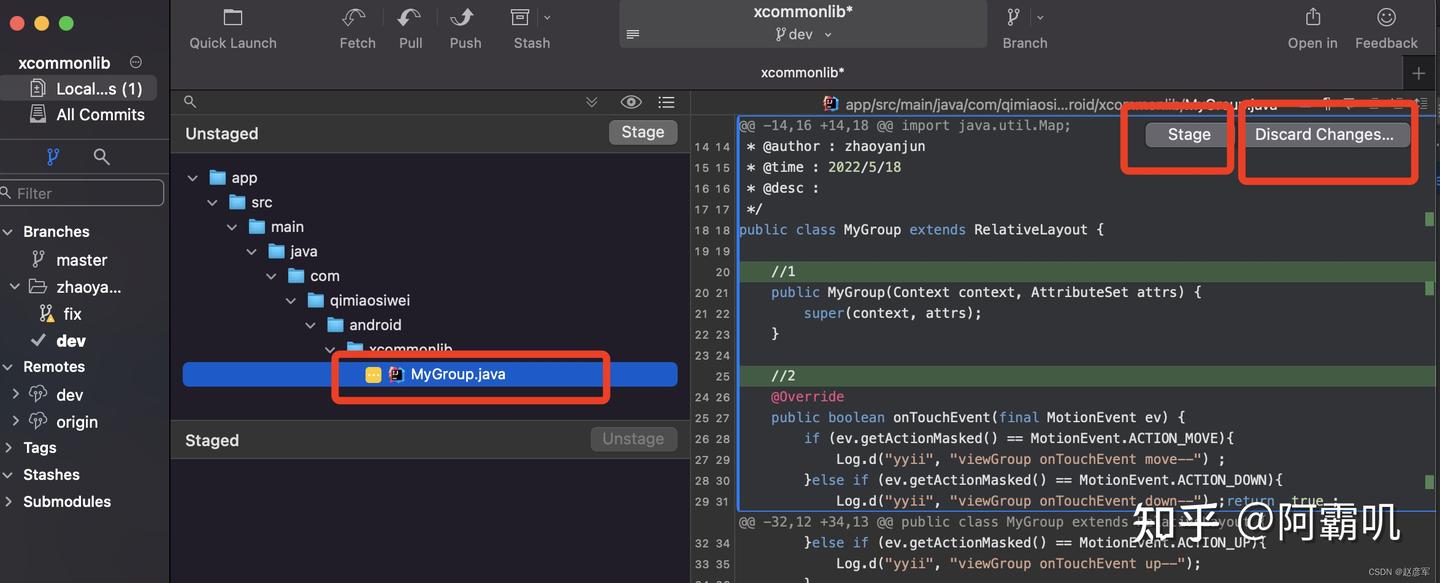The height and width of the screenshot is (583, 1440).
Task: Collapse the com folder
Action: coord(271,276)
